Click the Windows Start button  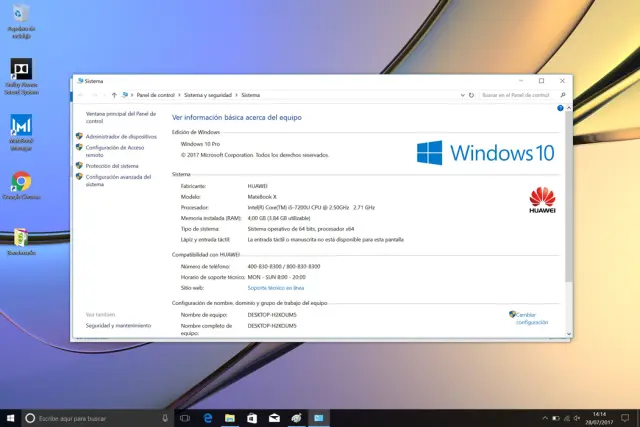[9, 417]
